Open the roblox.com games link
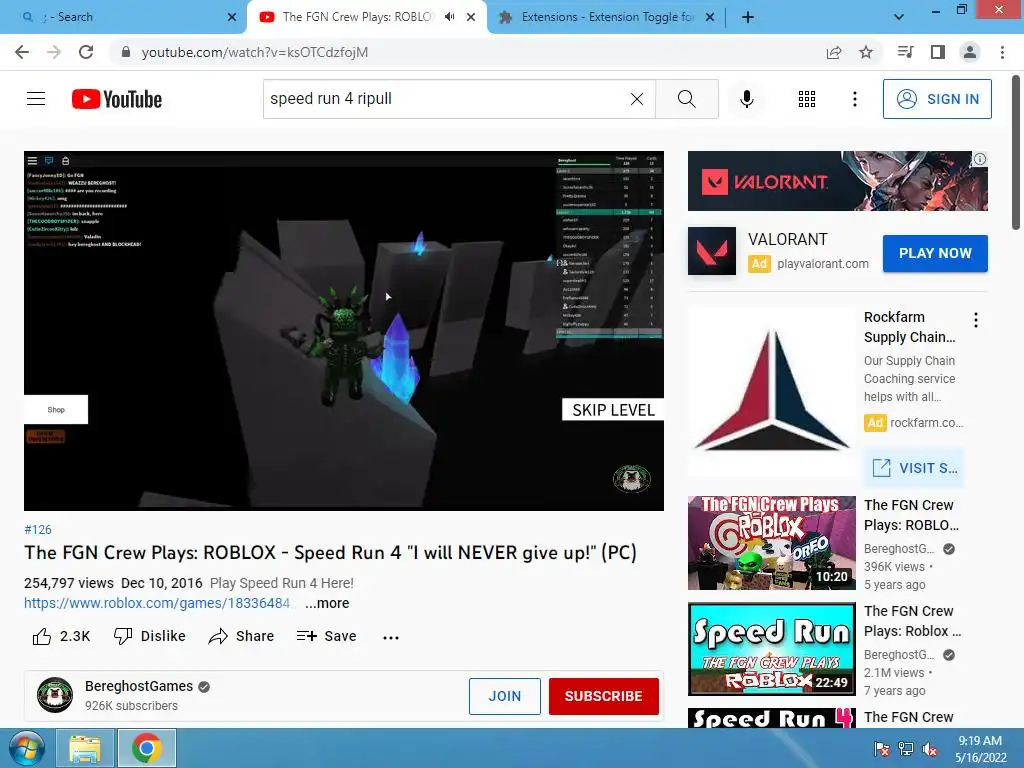Image resolution: width=1024 pixels, height=768 pixels. 157,603
